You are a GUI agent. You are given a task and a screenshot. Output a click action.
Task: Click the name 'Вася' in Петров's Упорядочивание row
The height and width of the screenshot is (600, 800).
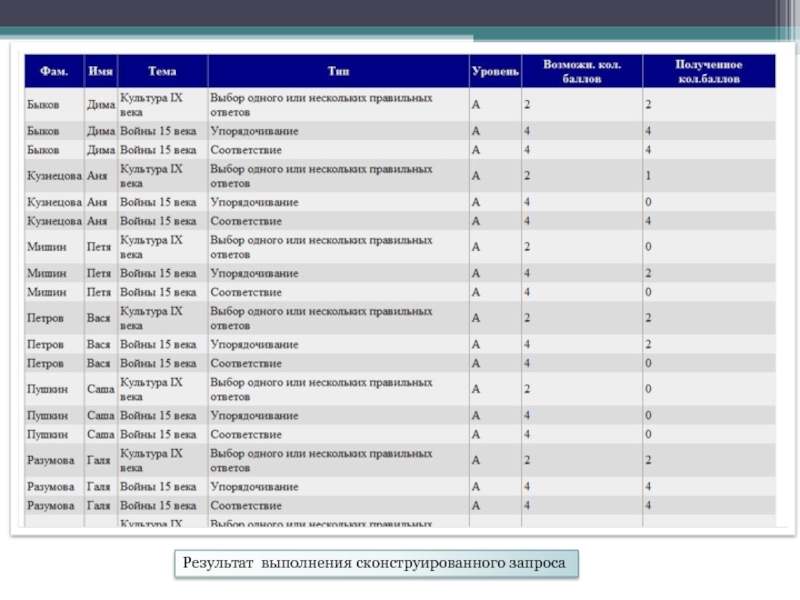[x=98, y=344]
